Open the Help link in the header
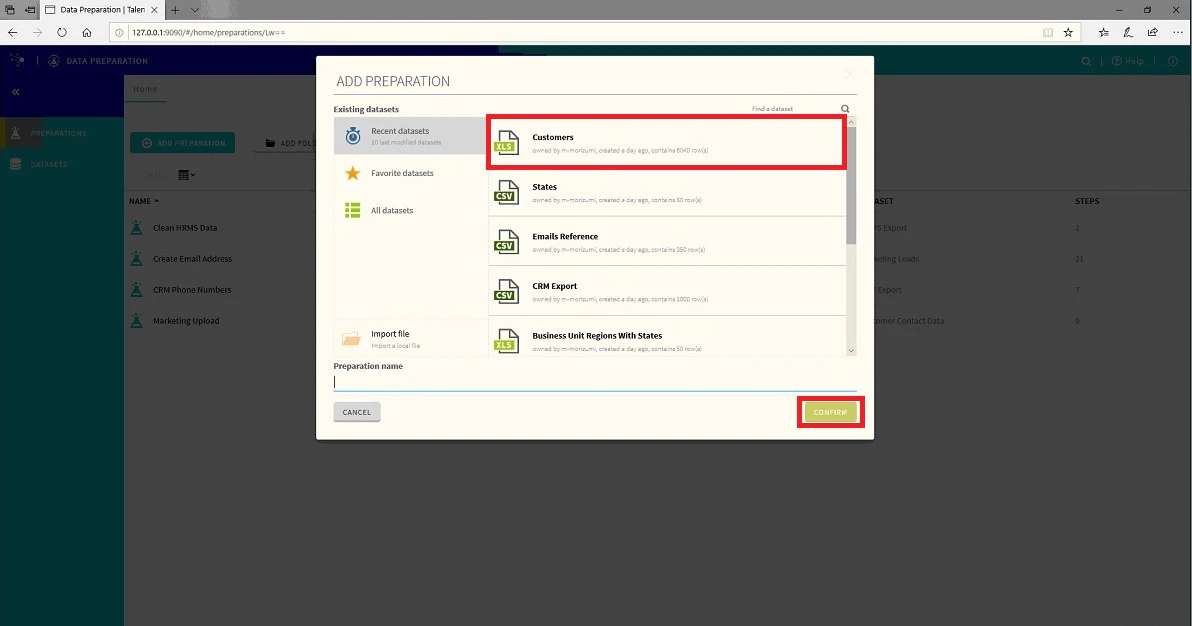The image size is (1192, 626). click(1128, 61)
